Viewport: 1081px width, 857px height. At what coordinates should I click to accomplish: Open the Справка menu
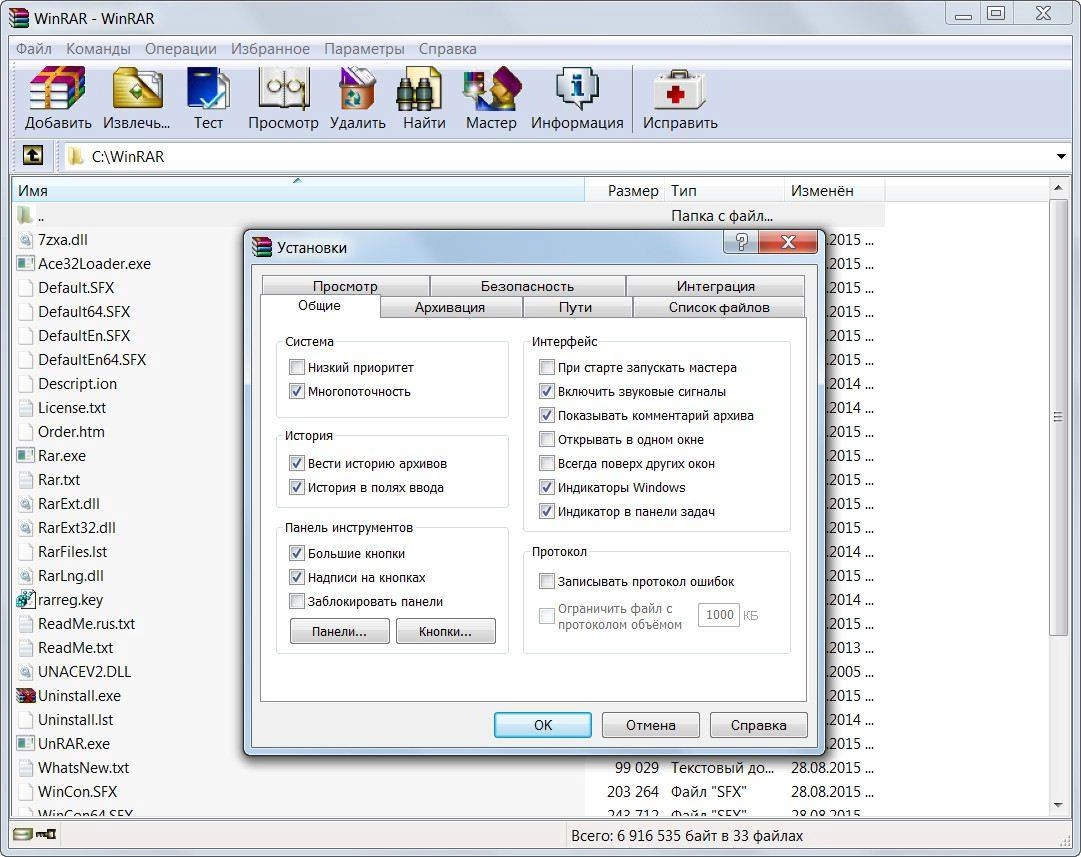447,49
